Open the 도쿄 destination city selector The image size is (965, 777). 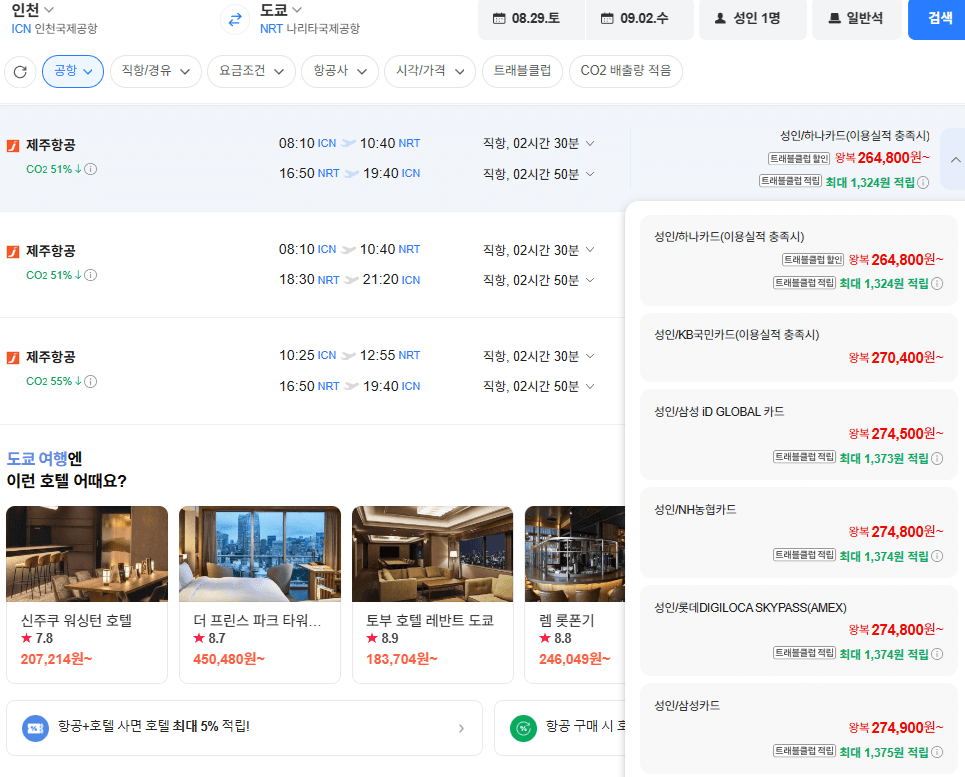click(281, 10)
